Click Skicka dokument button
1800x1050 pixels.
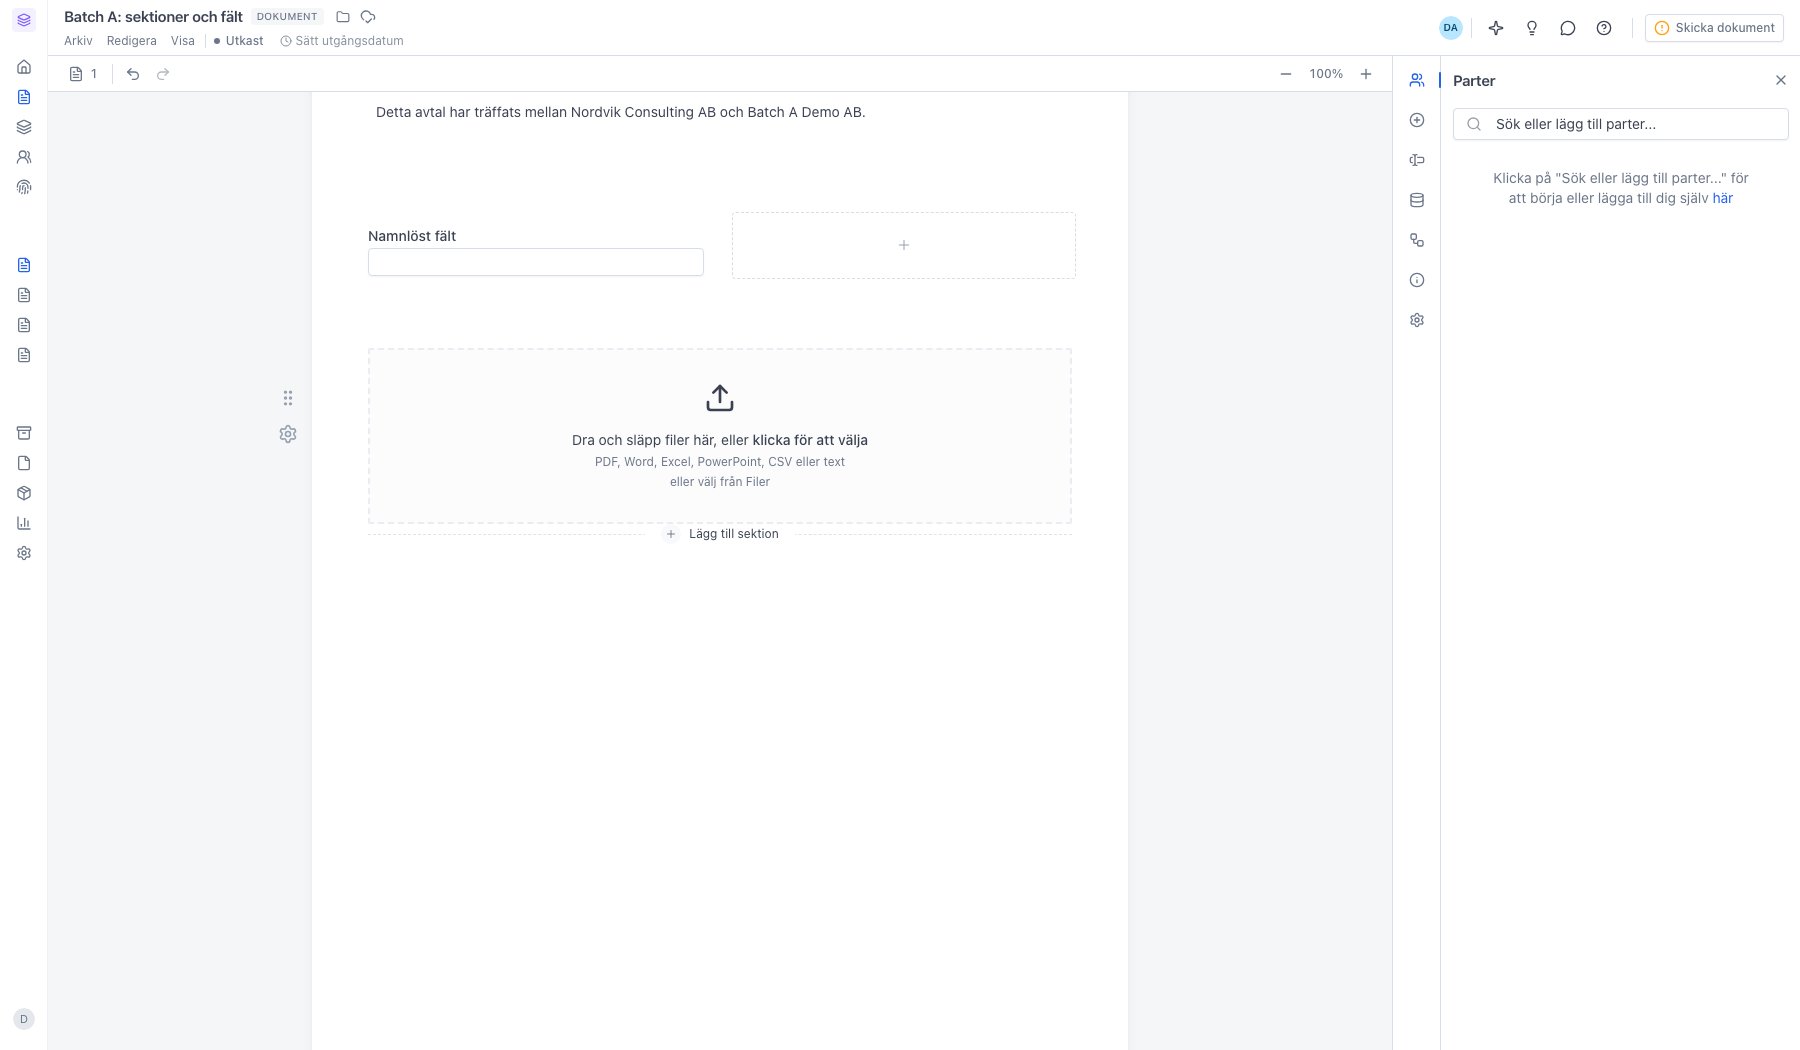1714,28
